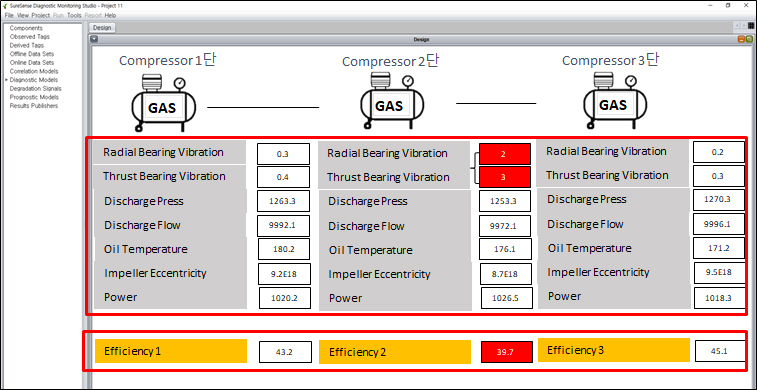Select Observed Tags in the project tree
The width and height of the screenshot is (757, 390).
[x=29, y=37]
